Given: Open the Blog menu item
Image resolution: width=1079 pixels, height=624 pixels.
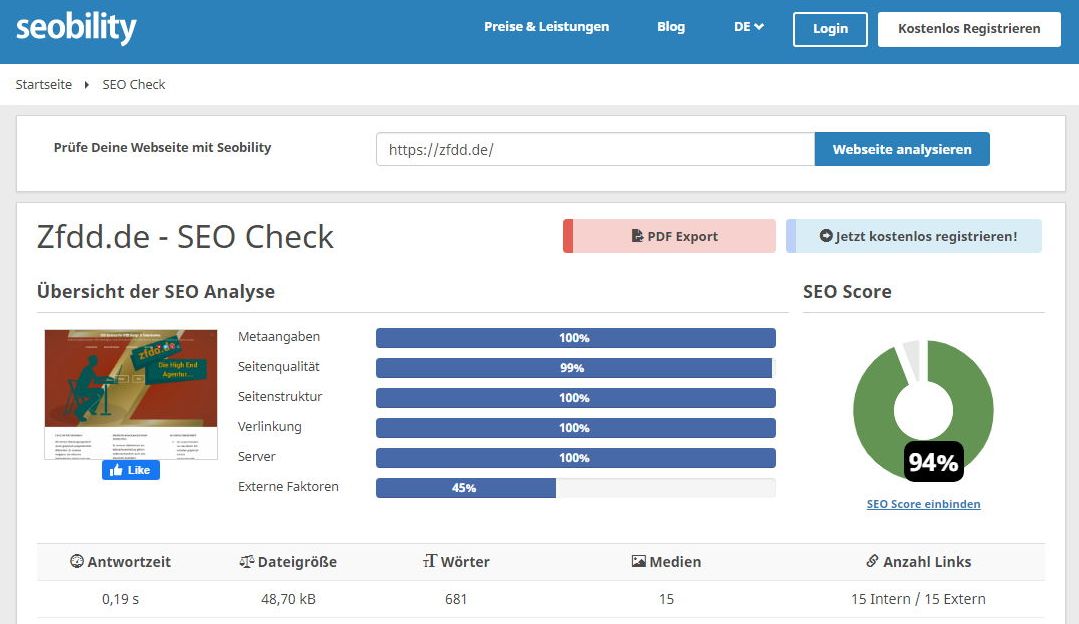Looking at the screenshot, I should pyautogui.click(x=671, y=27).
